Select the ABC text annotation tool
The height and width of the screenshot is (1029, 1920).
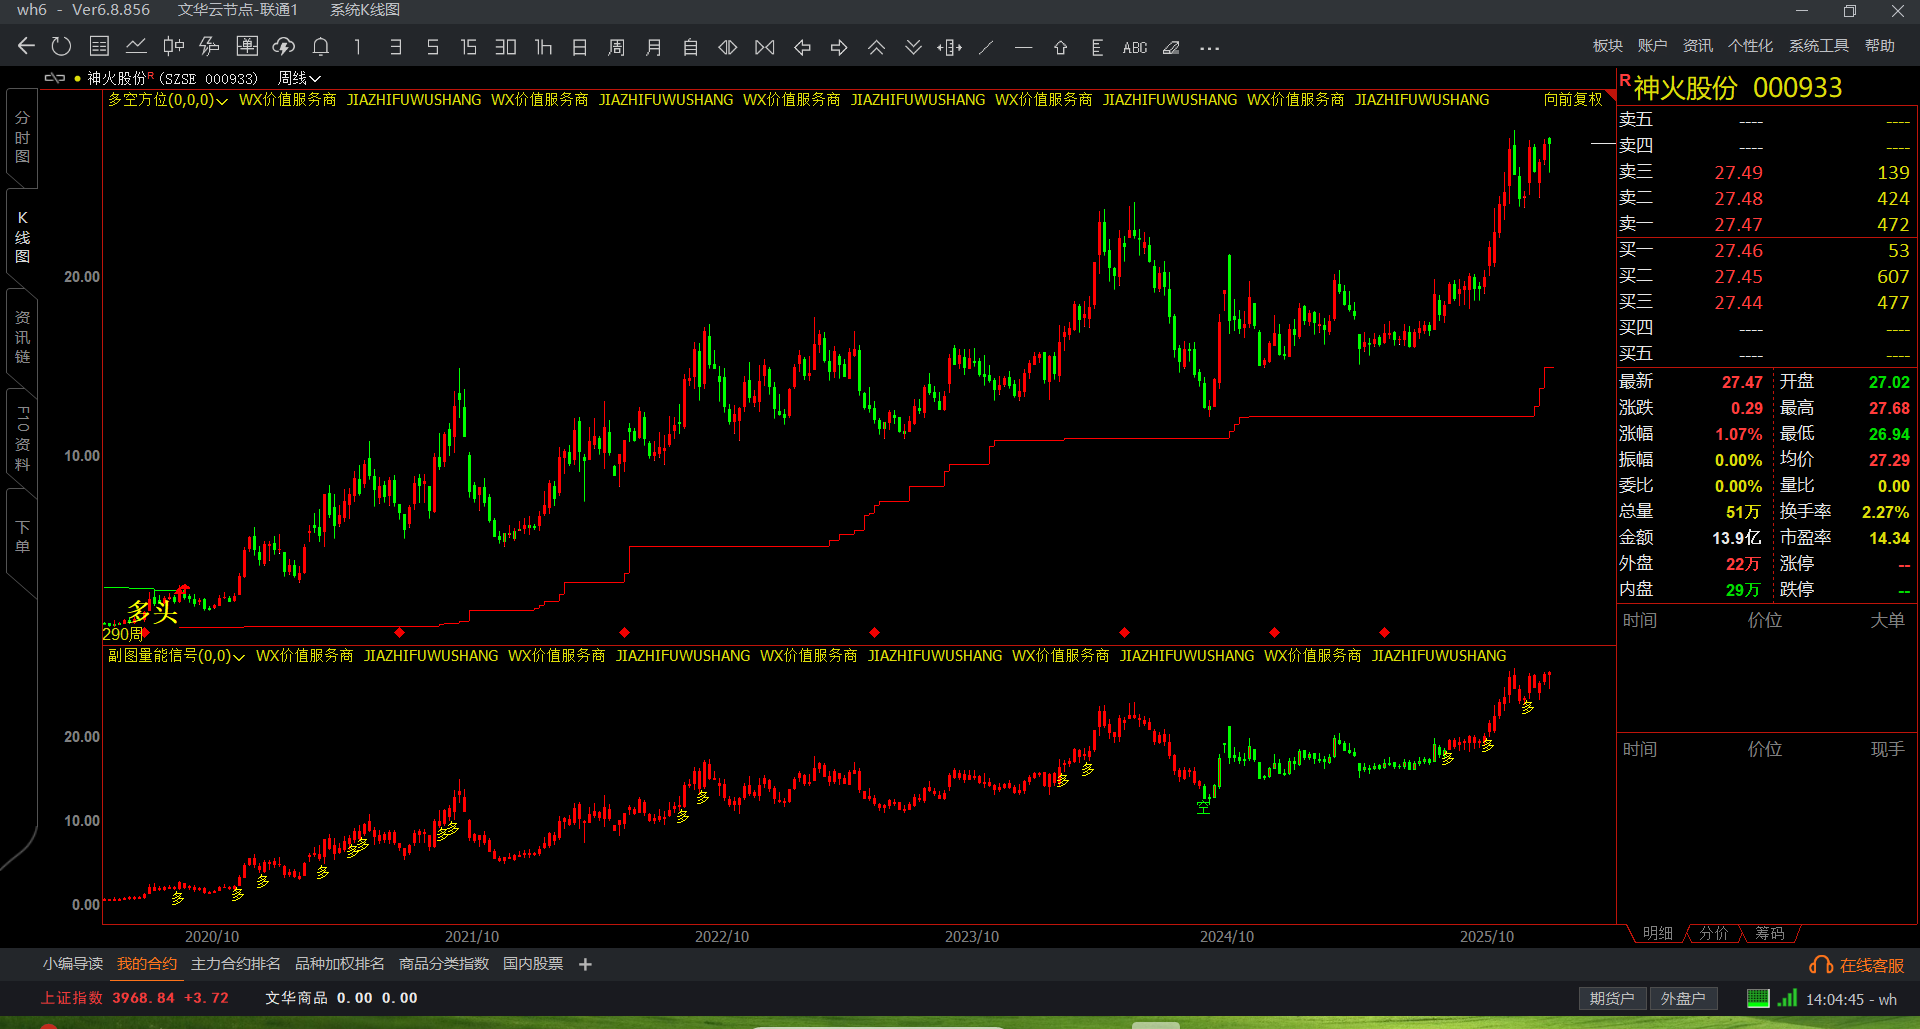[1134, 47]
